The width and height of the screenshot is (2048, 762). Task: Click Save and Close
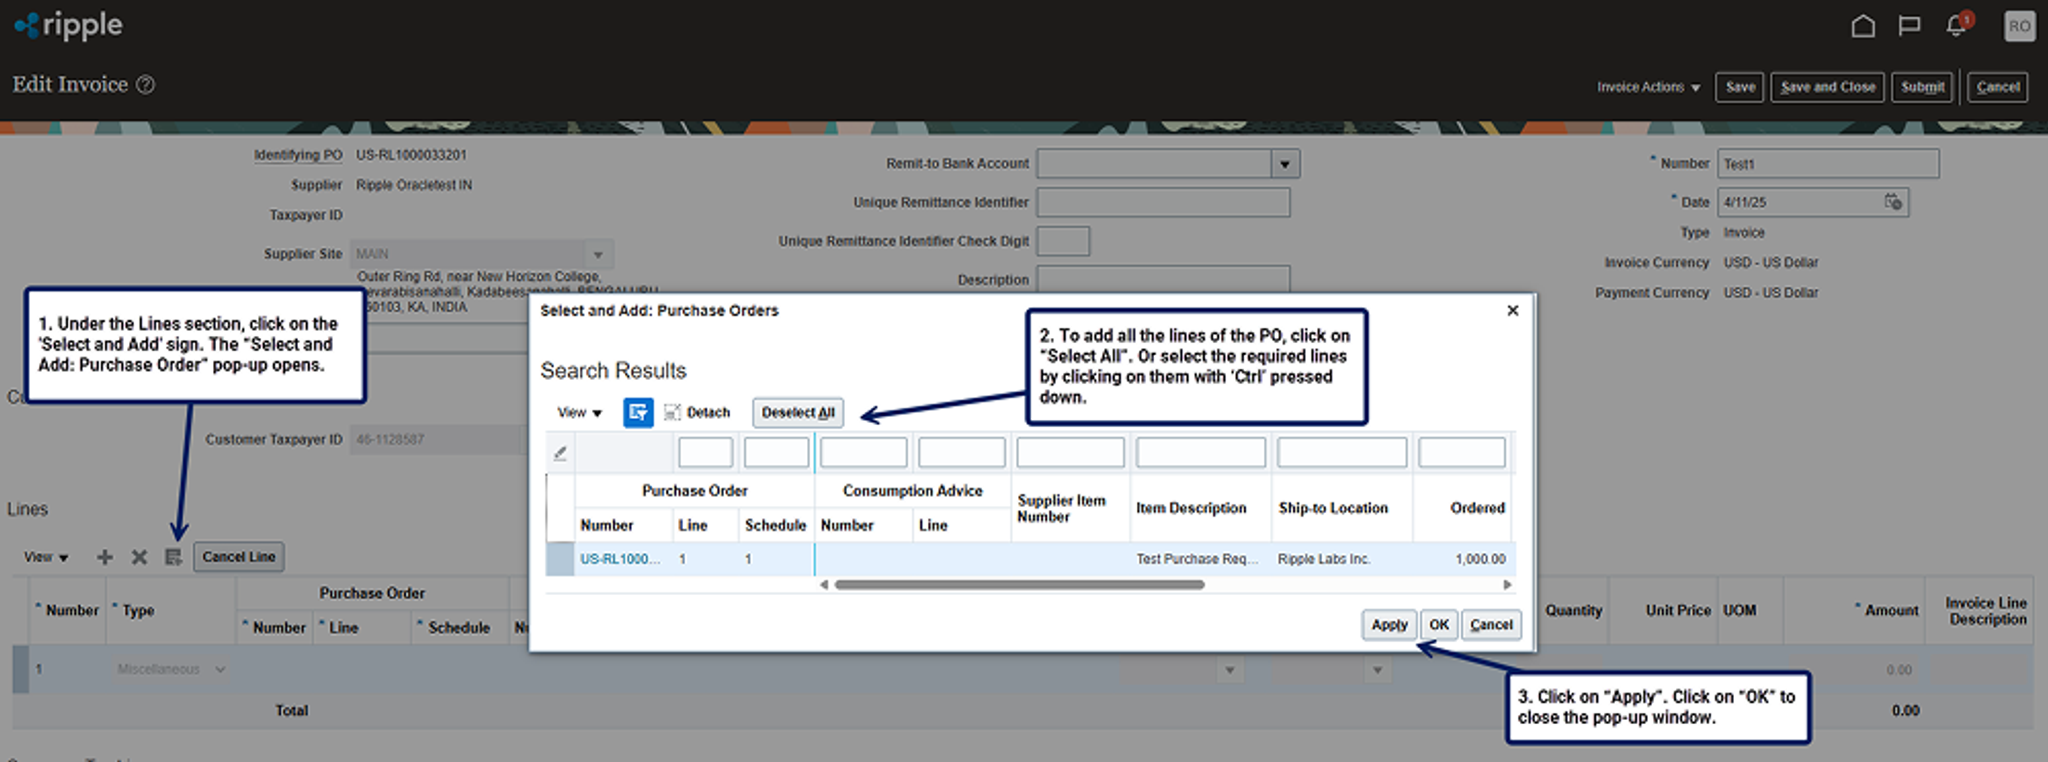1828,87
